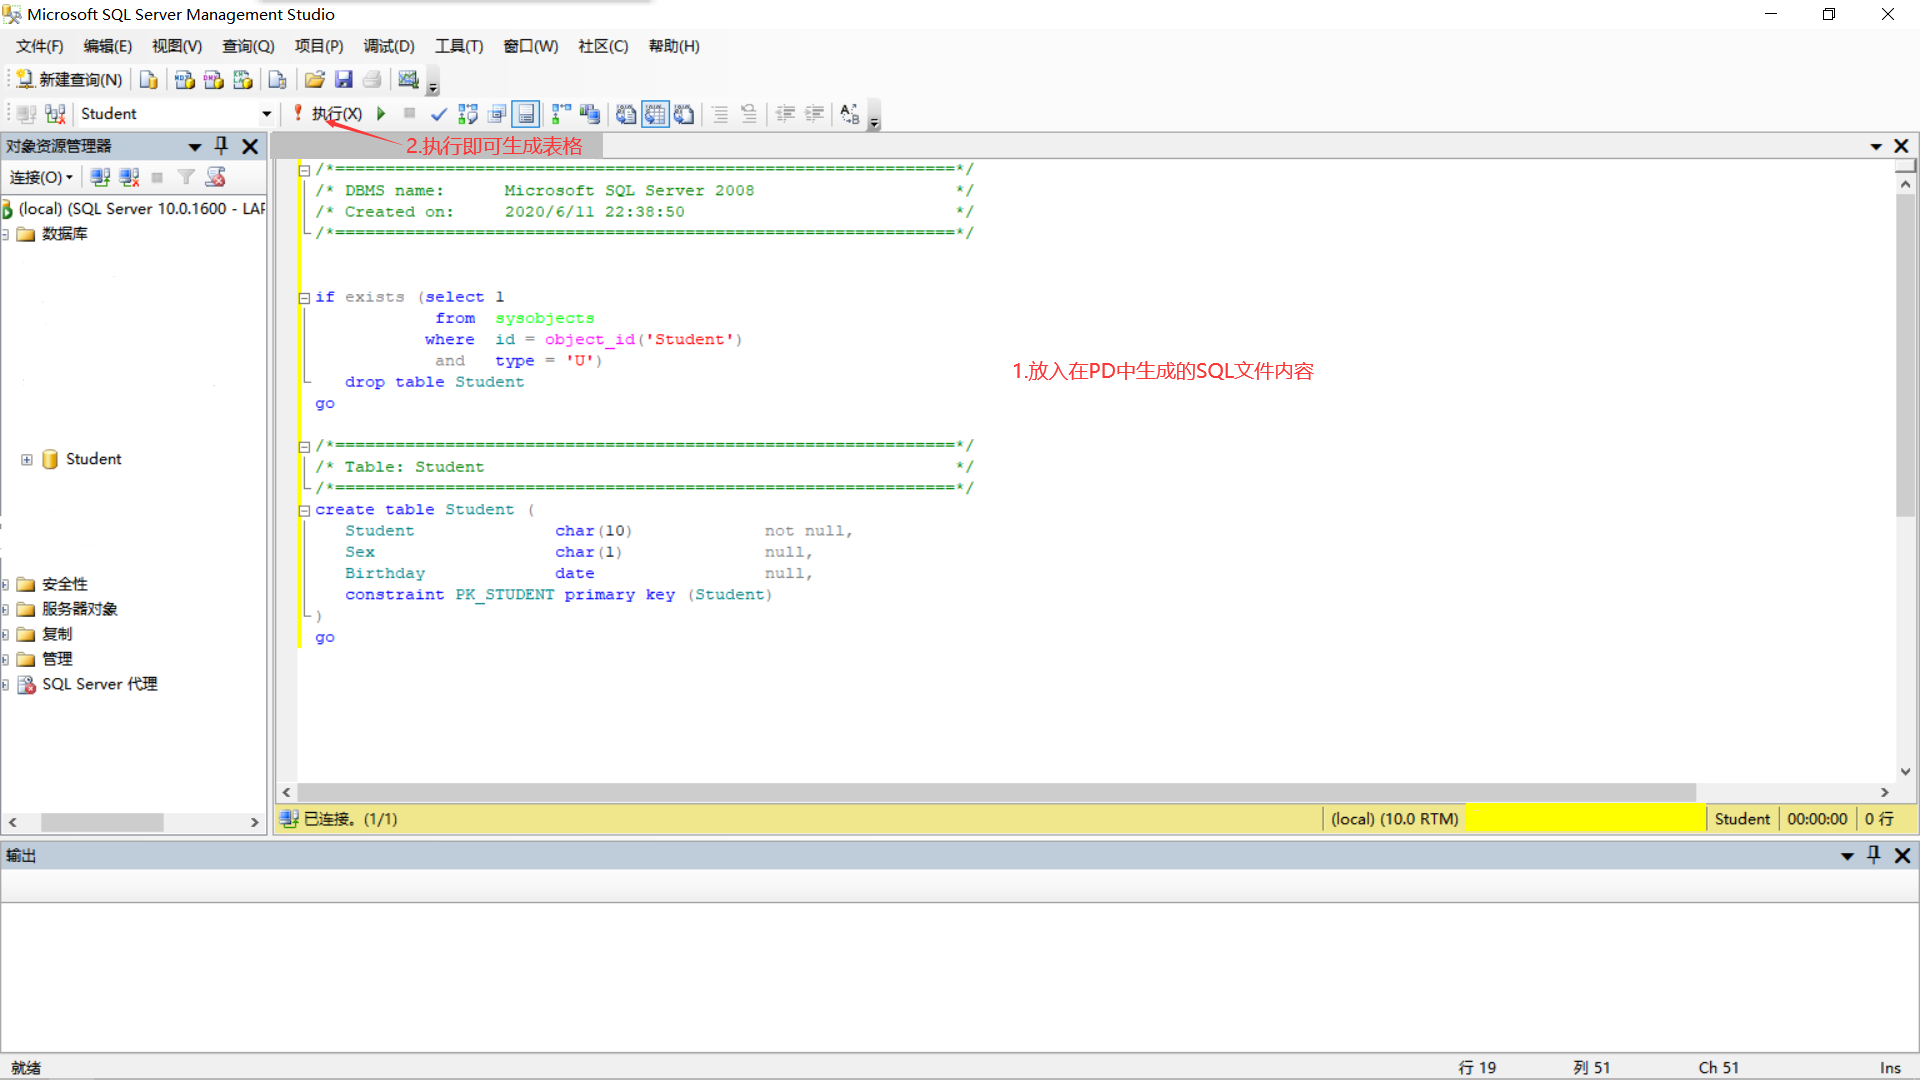The width and height of the screenshot is (1920, 1080).
Task: Open the editor active files dropdown arrow
Action: (1876, 147)
